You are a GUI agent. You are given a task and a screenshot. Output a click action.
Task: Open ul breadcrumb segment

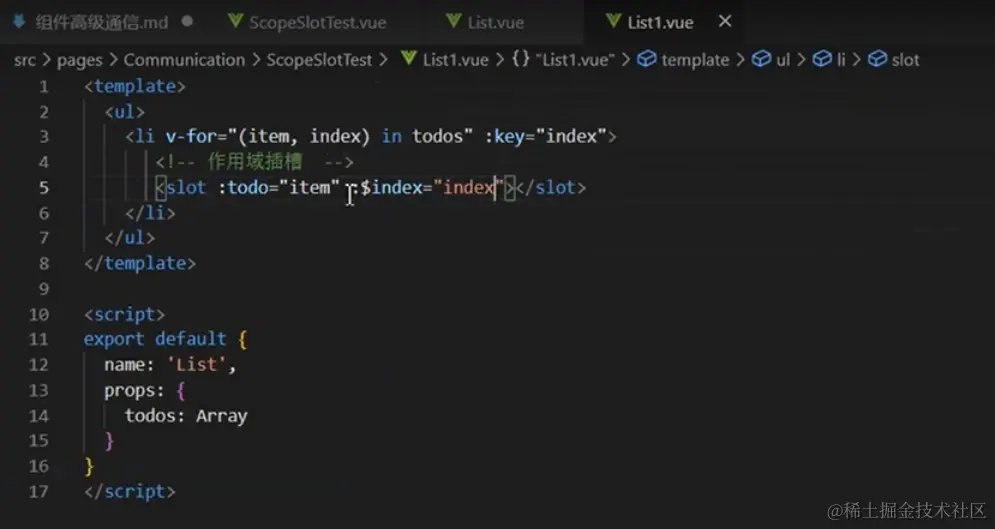(x=783, y=60)
